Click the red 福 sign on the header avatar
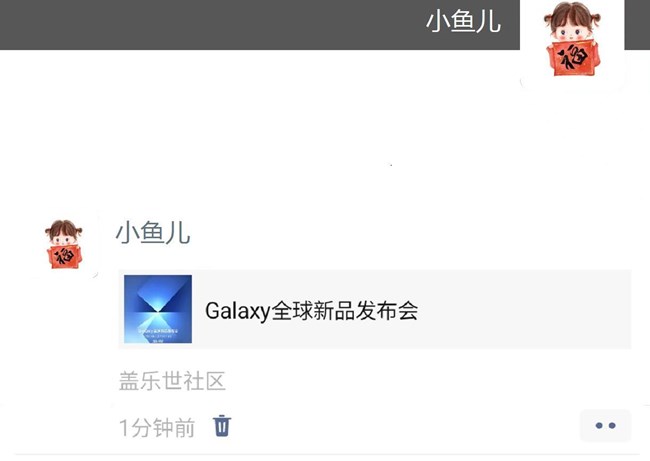The height and width of the screenshot is (461, 650). coord(574,57)
